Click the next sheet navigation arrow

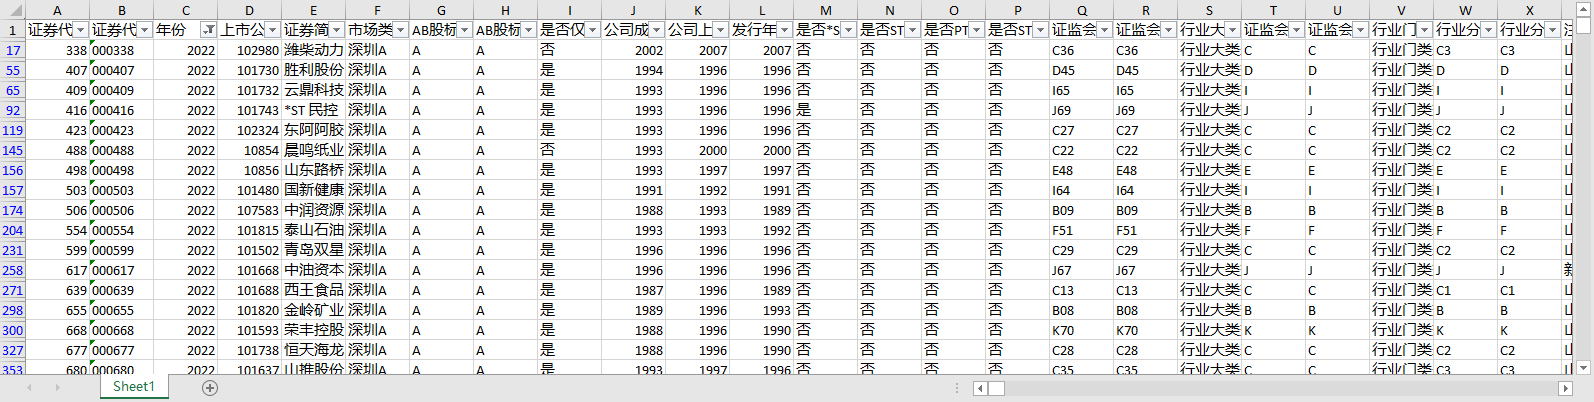(x=57, y=387)
